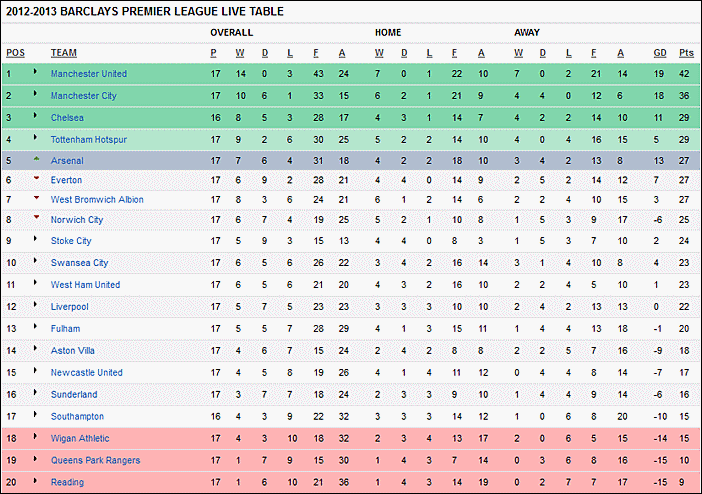The width and height of the screenshot is (702, 494).
Task: Click the arrow beside Wigan Athletic
Action: tap(35, 436)
